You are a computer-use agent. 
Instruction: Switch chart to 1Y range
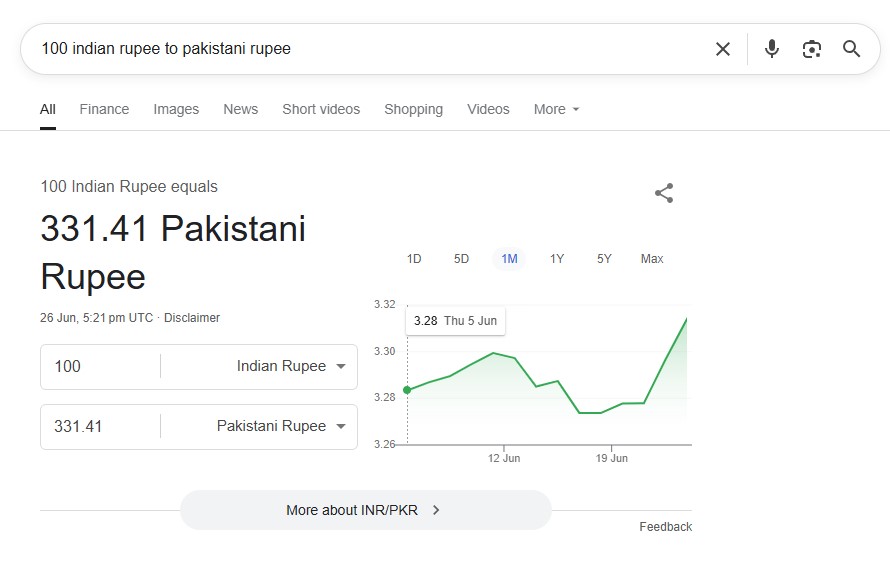coord(557,259)
